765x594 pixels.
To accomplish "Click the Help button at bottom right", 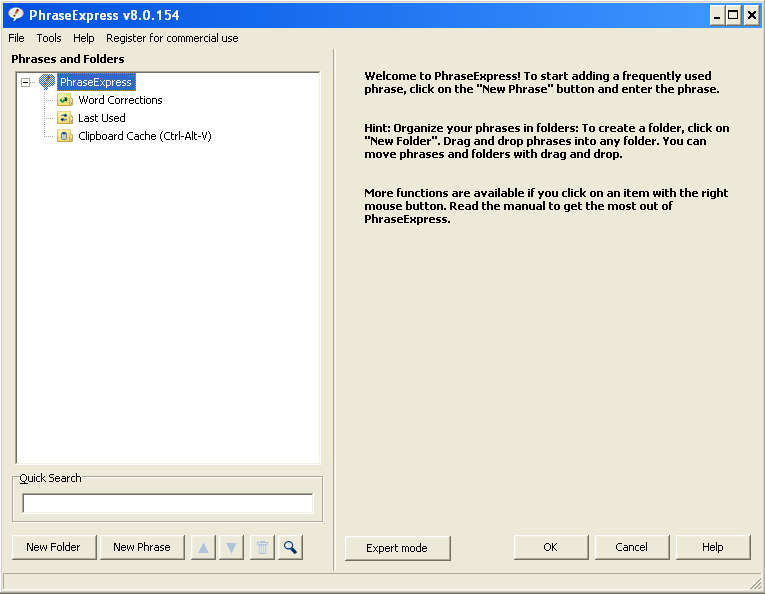I will coord(712,547).
